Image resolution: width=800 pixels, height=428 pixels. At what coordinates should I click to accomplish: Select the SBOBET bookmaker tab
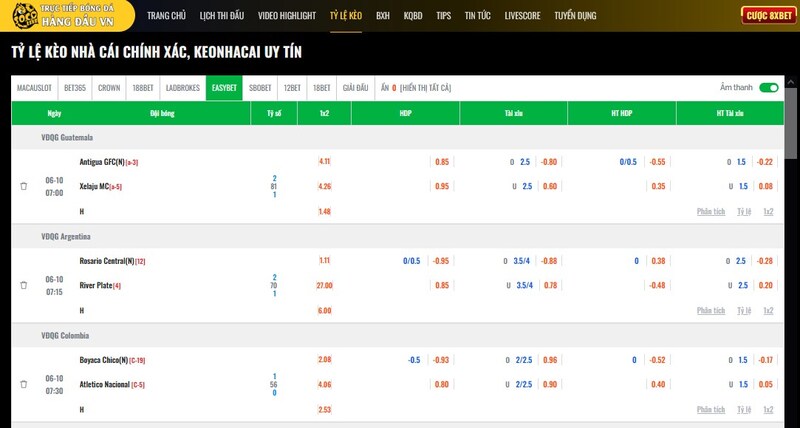260,88
